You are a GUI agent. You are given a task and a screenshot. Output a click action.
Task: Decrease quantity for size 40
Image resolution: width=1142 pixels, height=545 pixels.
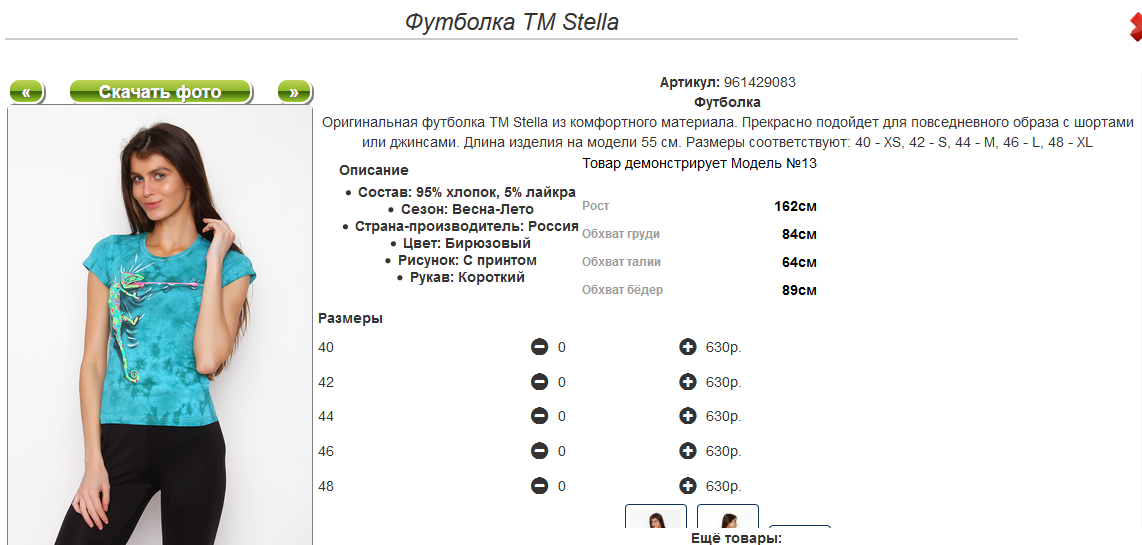point(539,347)
